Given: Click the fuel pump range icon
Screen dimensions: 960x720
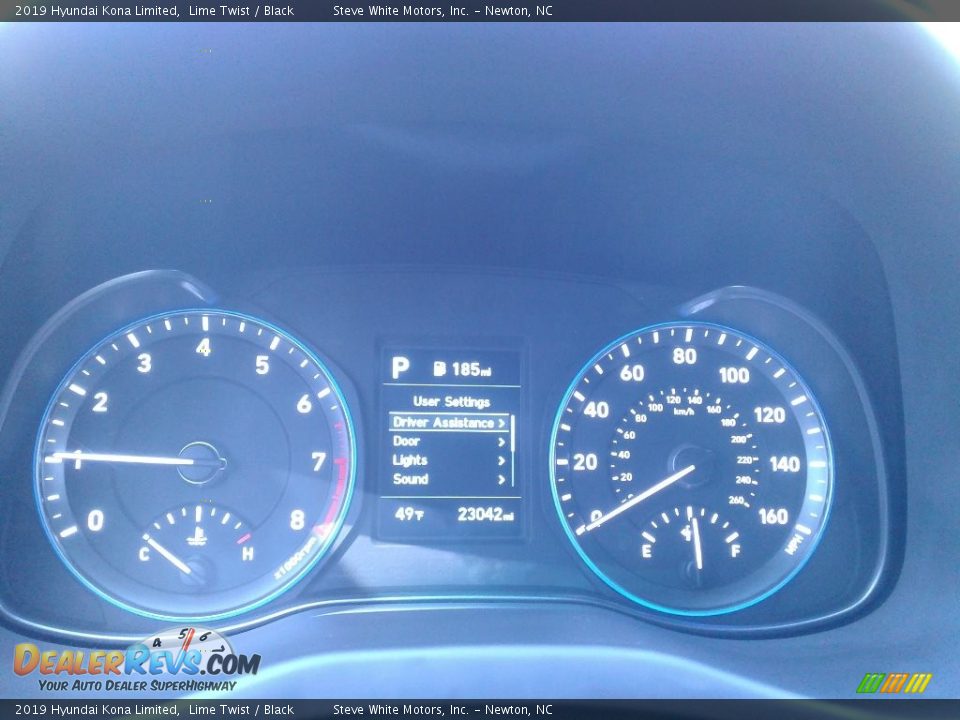Looking at the screenshot, I should click(x=440, y=369).
